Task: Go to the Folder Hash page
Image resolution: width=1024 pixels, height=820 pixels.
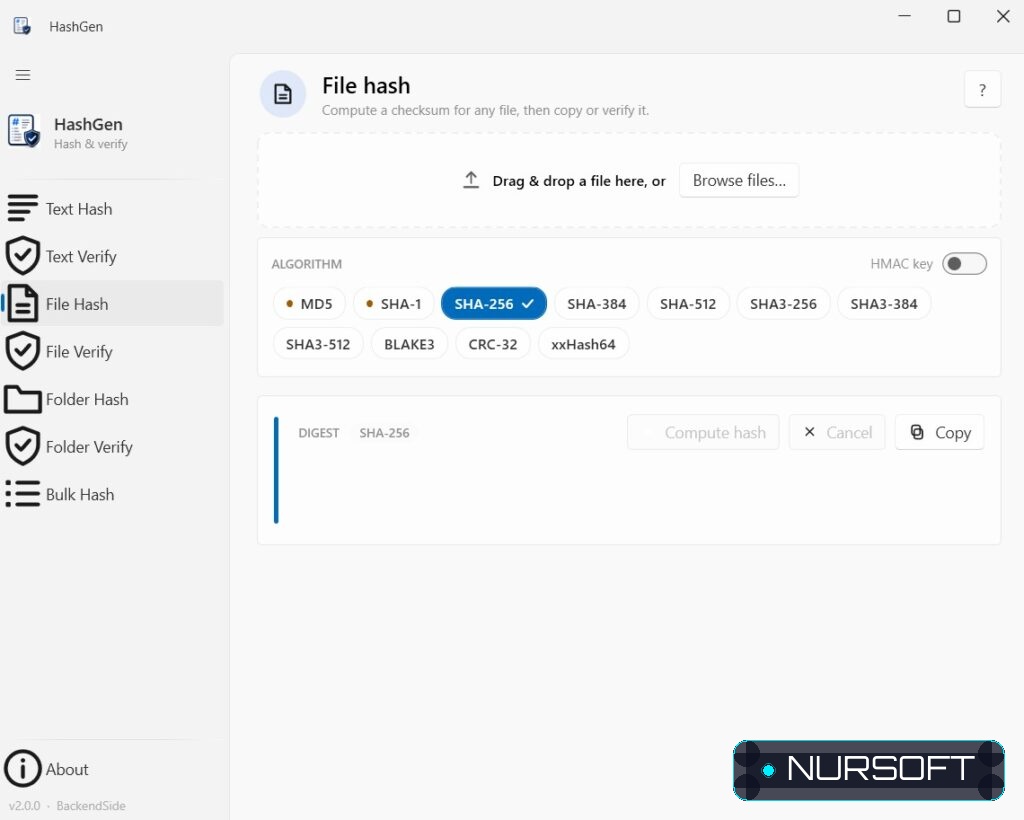Action: point(112,399)
